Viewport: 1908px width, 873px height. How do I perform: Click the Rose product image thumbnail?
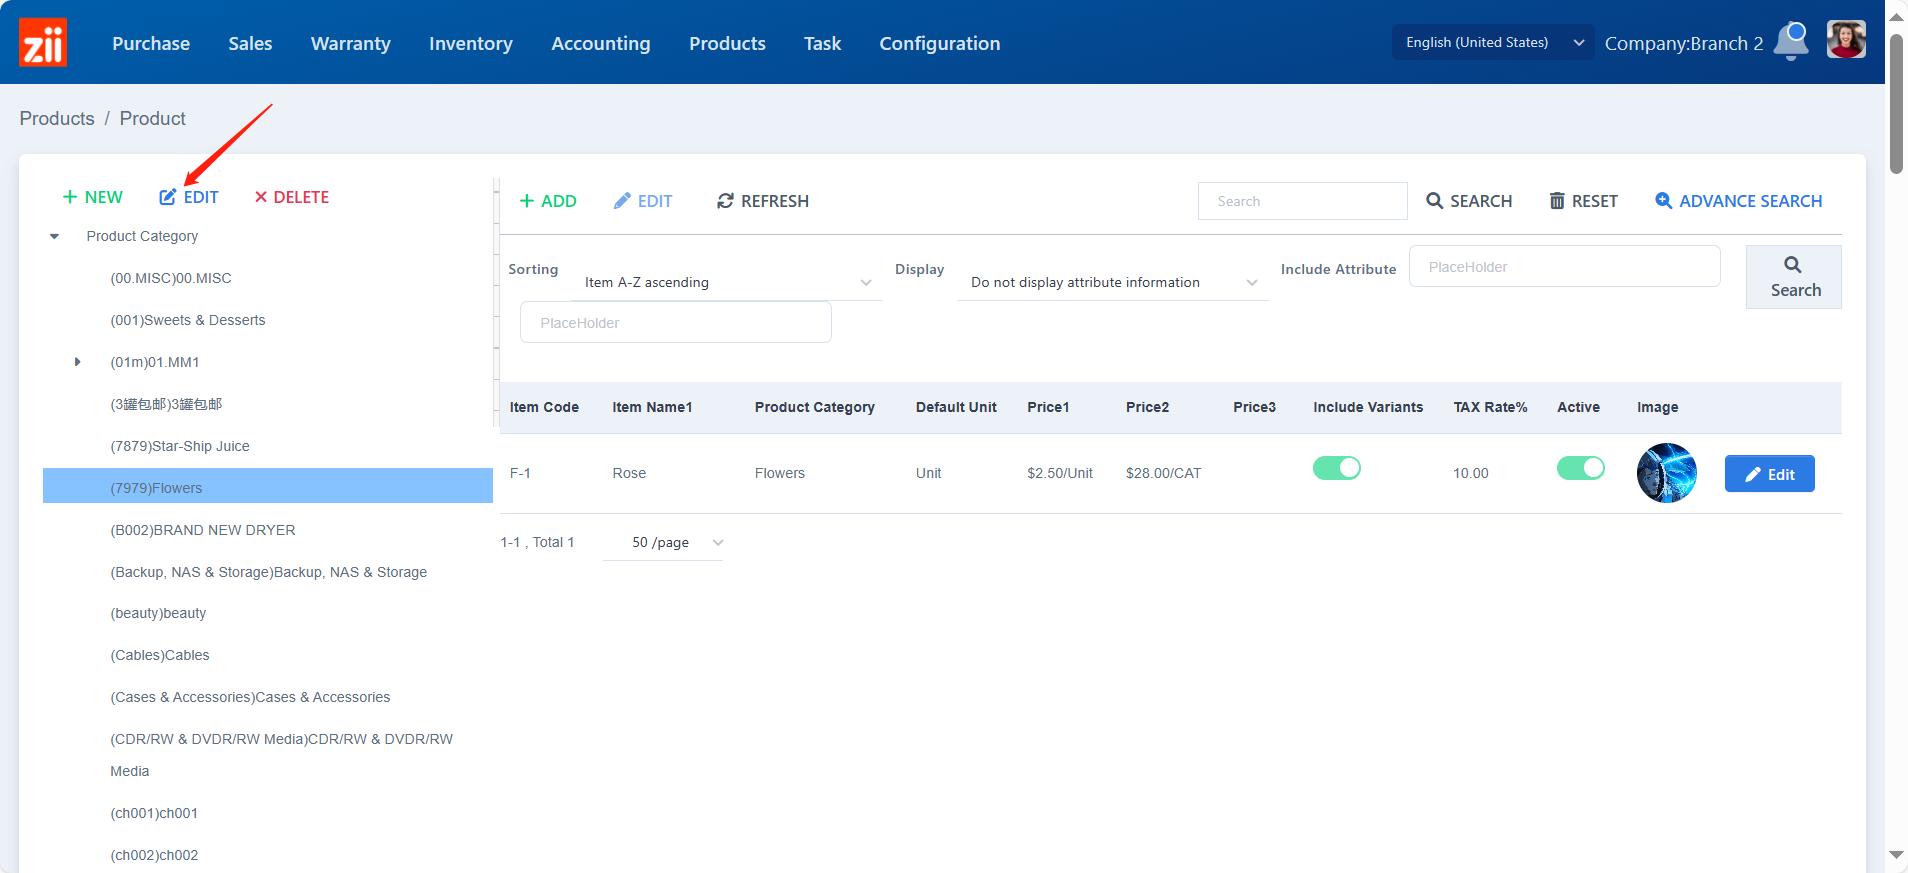point(1666,473)
